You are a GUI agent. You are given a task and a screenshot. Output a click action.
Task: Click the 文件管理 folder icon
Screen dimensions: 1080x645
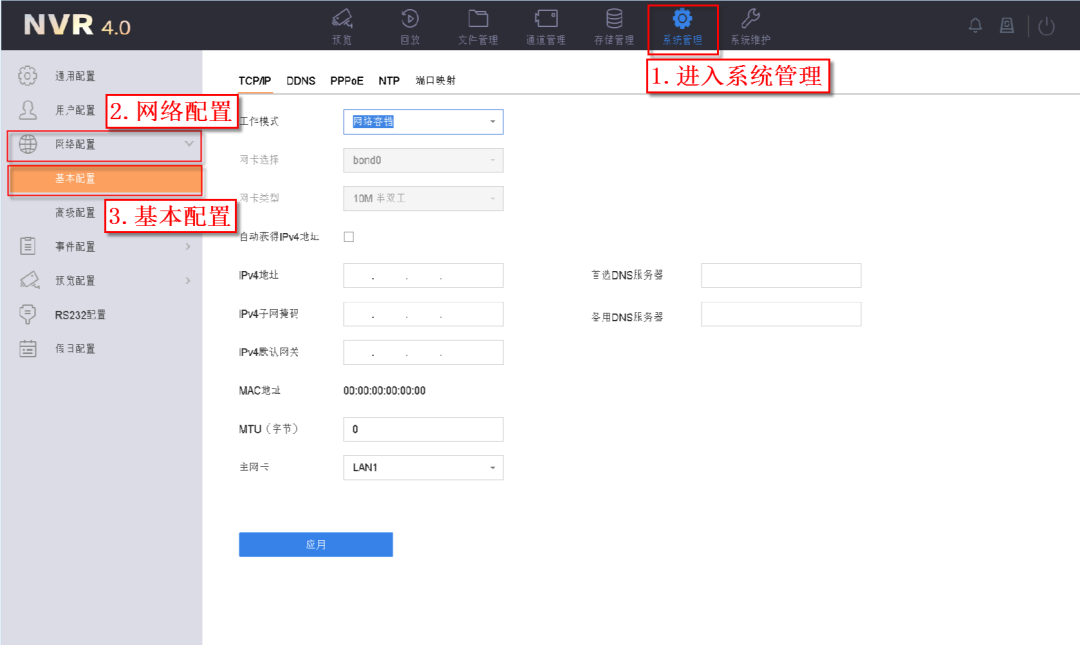click(478, 20)
